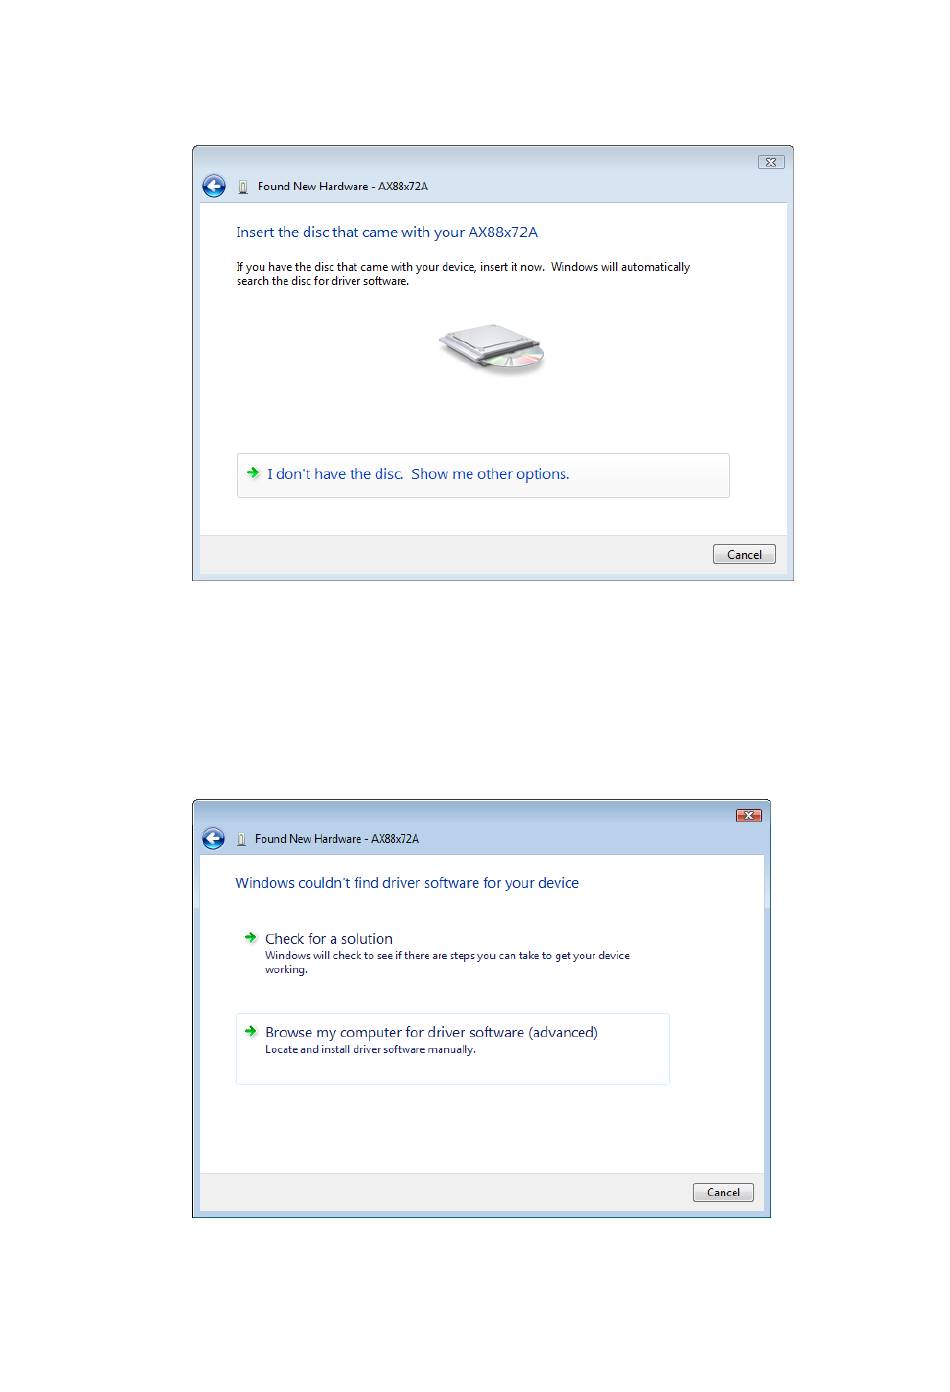Cancel the Insert the disc dialog
Viewport: 950px width, 1392px height.
coord(744,554)
